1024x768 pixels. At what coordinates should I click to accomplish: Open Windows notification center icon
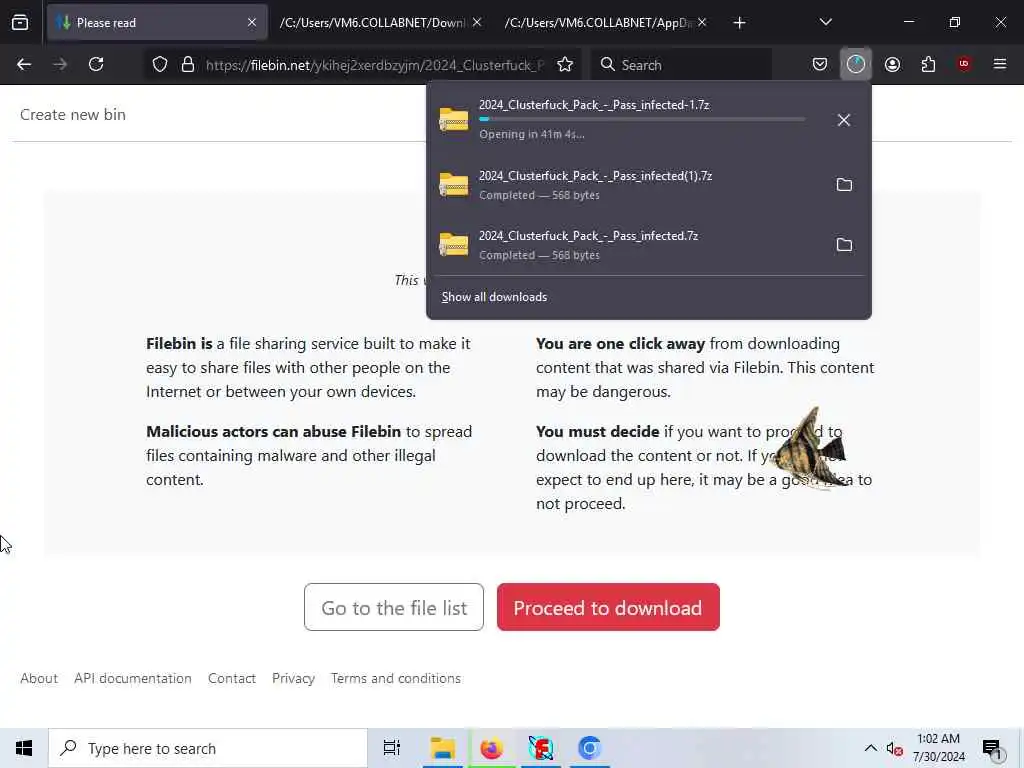pos(993,748)
